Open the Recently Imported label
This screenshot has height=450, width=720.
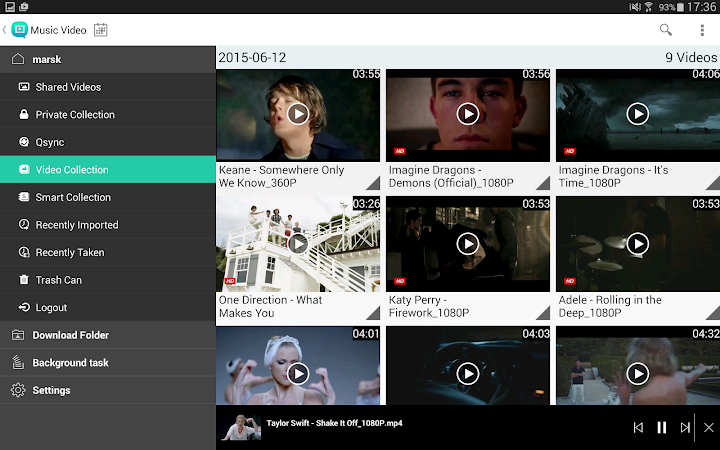[x=77, y=225]
